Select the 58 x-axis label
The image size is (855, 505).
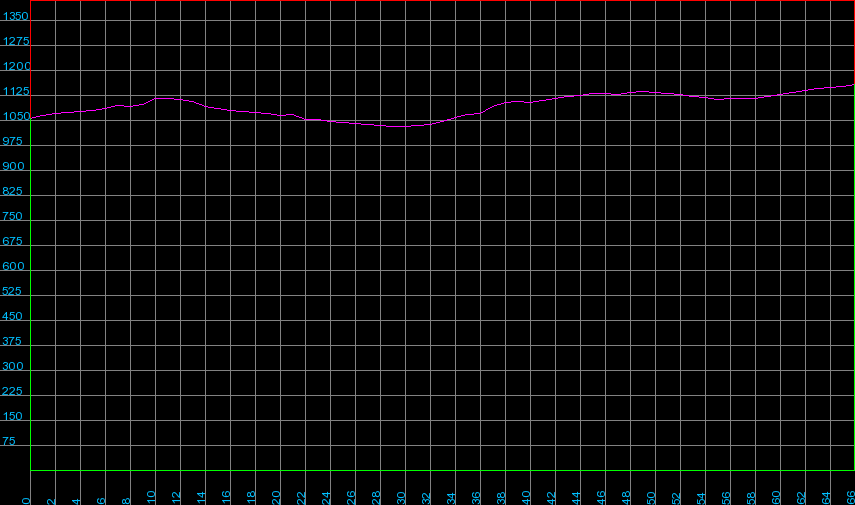751,498
